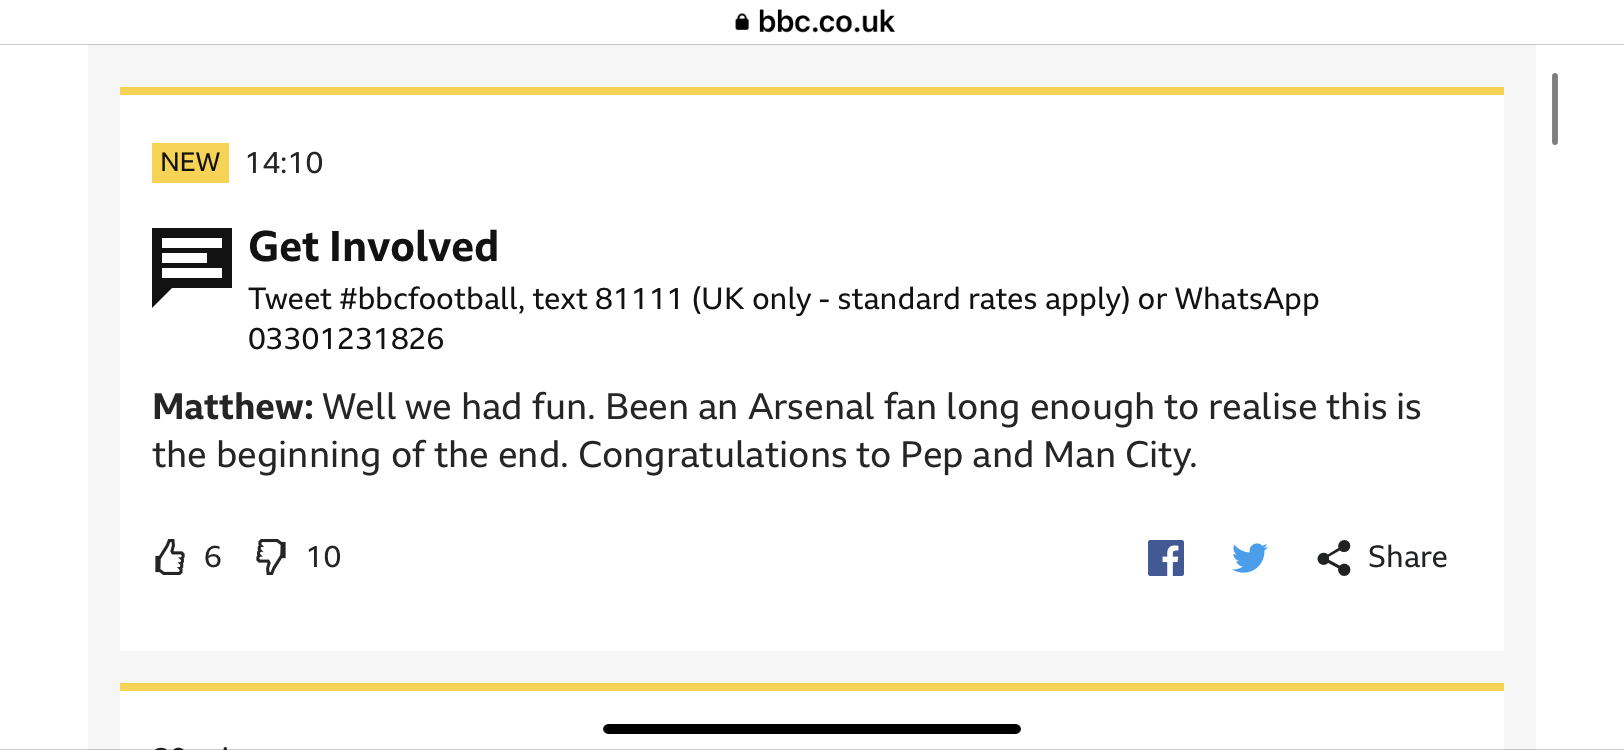Tap the padlock icon beside bbc.co.uk
The image size is (1624, 750).
pyautogui.click(x=742, y=22)
